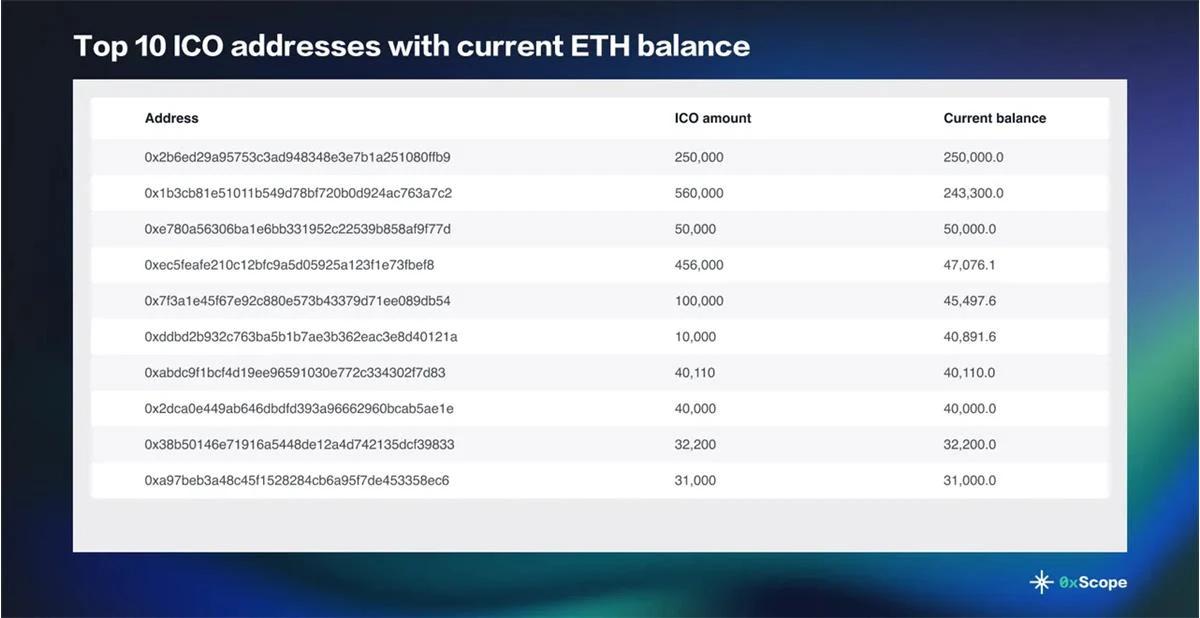Click the 560,000 ICO amount cell
Viewport: 1200px width, 618px height.
coord(699,193)
